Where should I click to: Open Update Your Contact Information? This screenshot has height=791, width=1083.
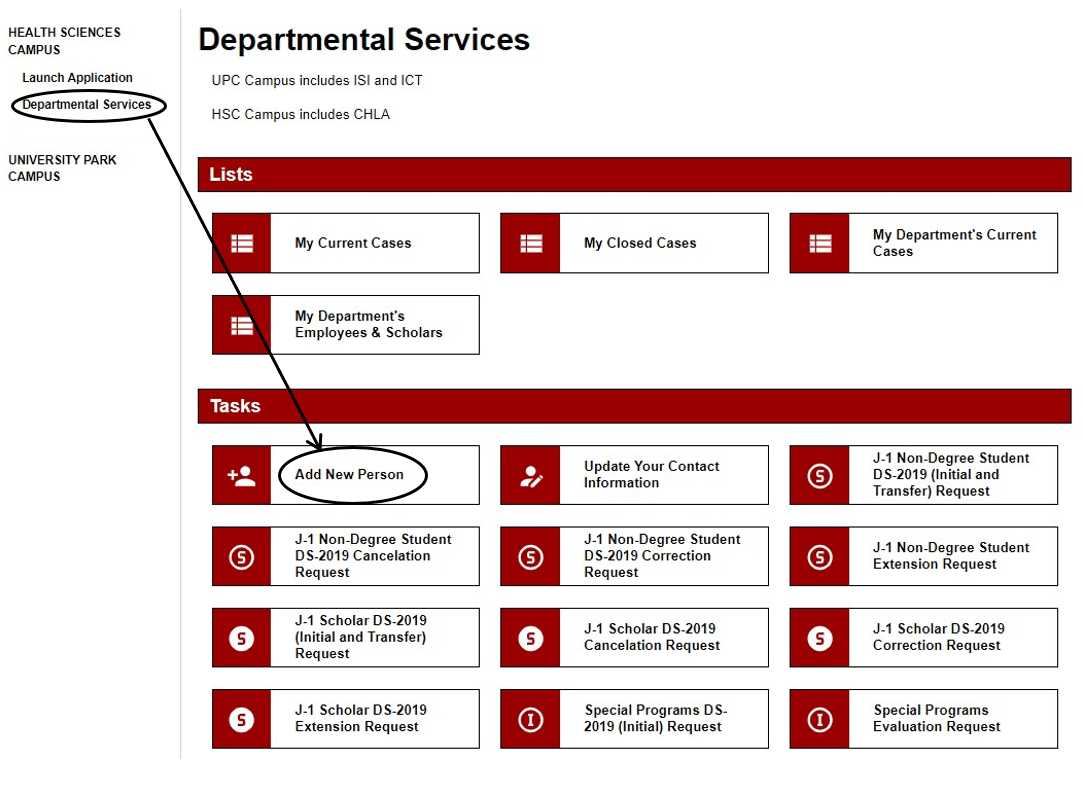(x=635, y=475)
